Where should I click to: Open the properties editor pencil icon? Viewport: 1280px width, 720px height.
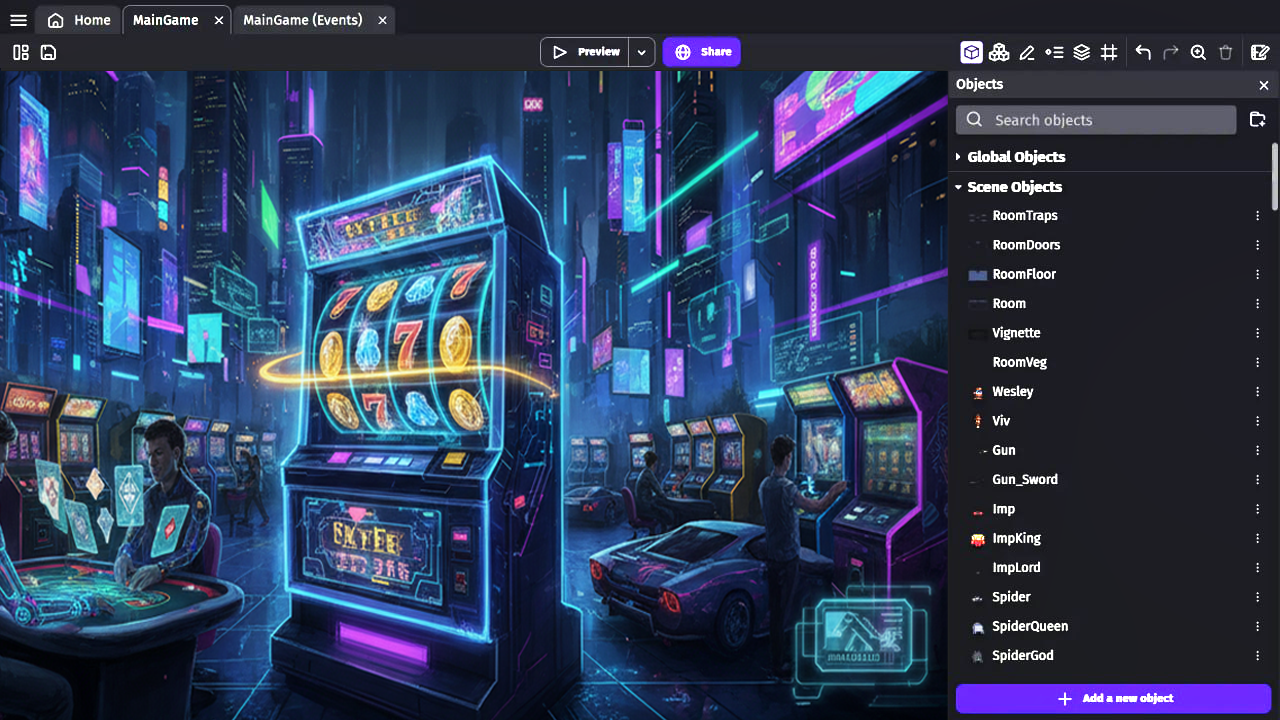click(1026, 52)
